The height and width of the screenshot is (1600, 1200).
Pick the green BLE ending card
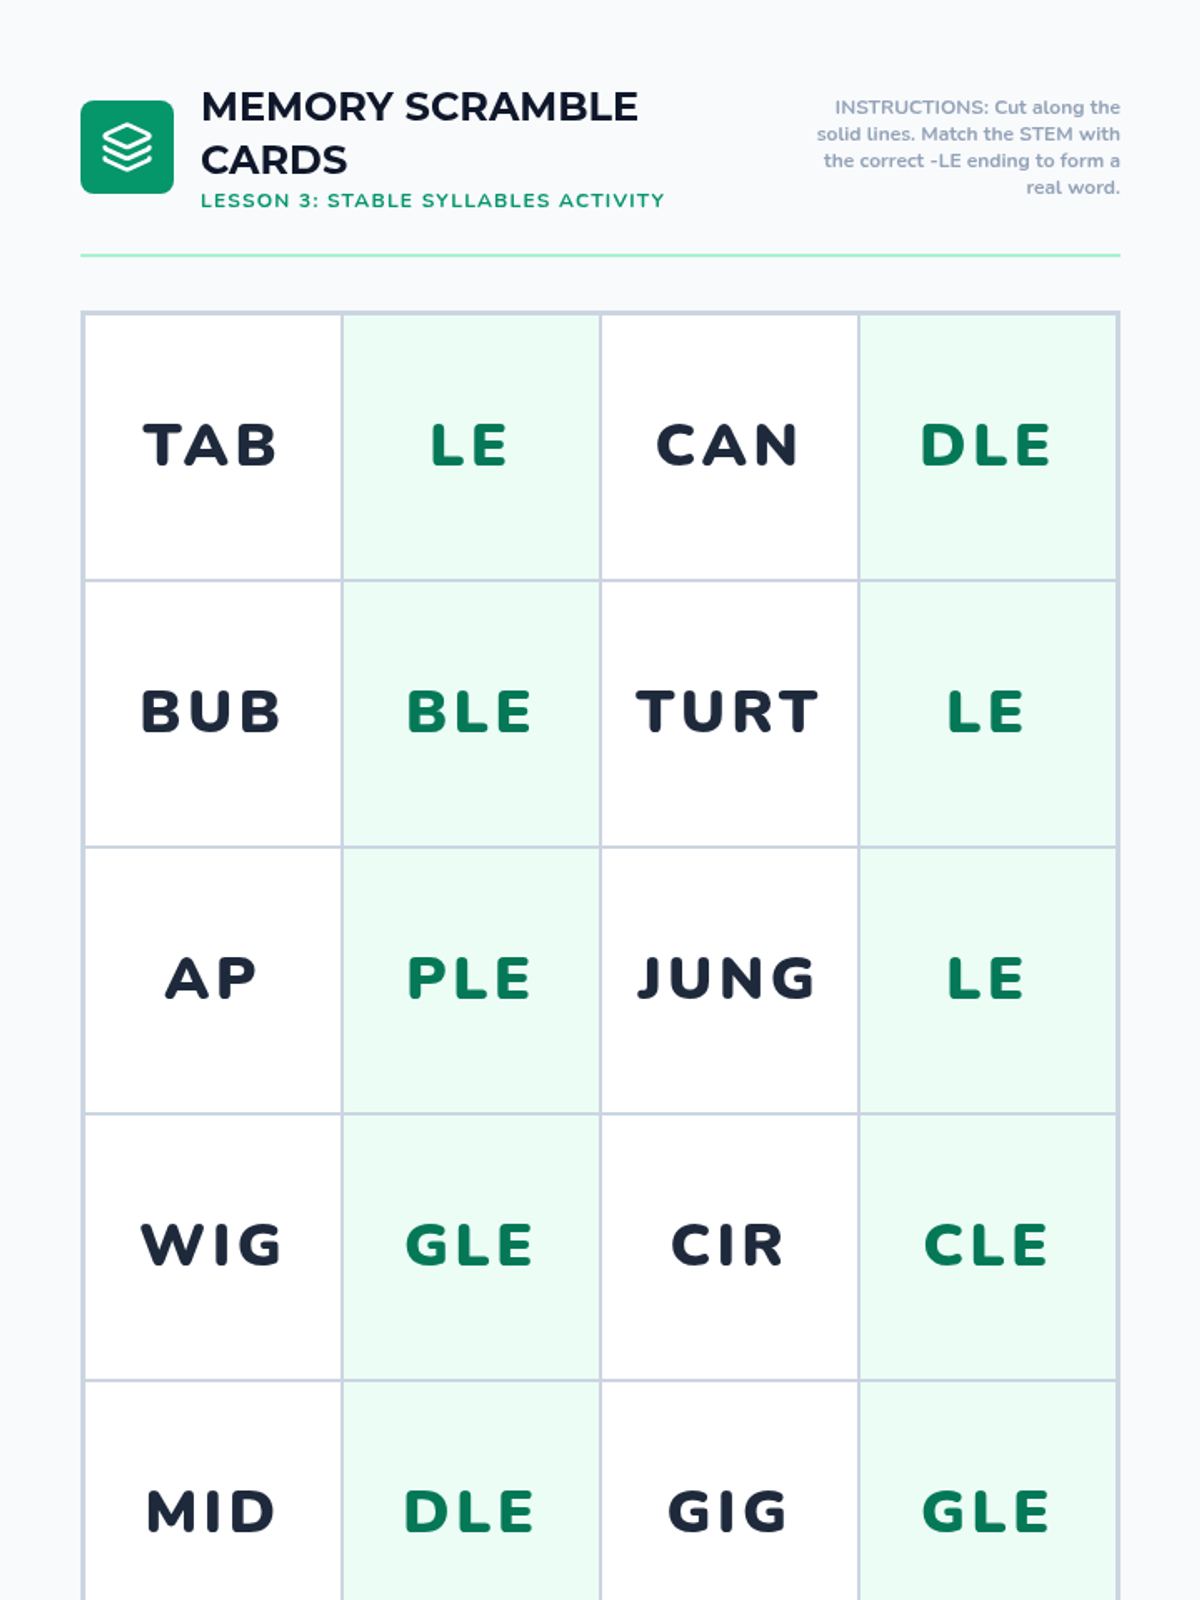point(470,713)
